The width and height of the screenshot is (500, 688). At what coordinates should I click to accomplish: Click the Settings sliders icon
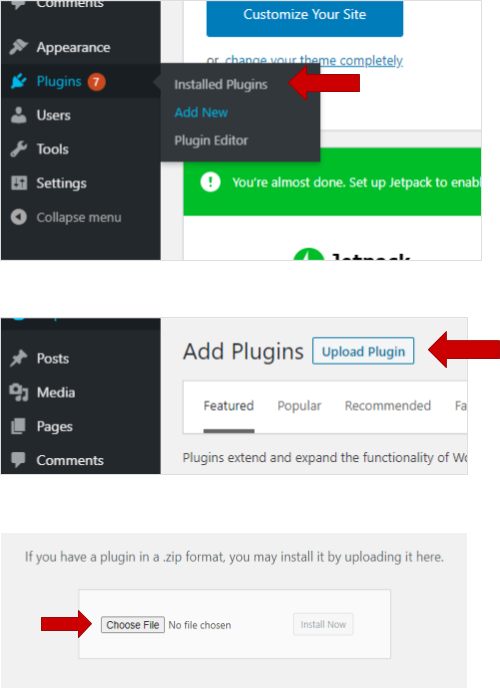[x=19, y=183]
